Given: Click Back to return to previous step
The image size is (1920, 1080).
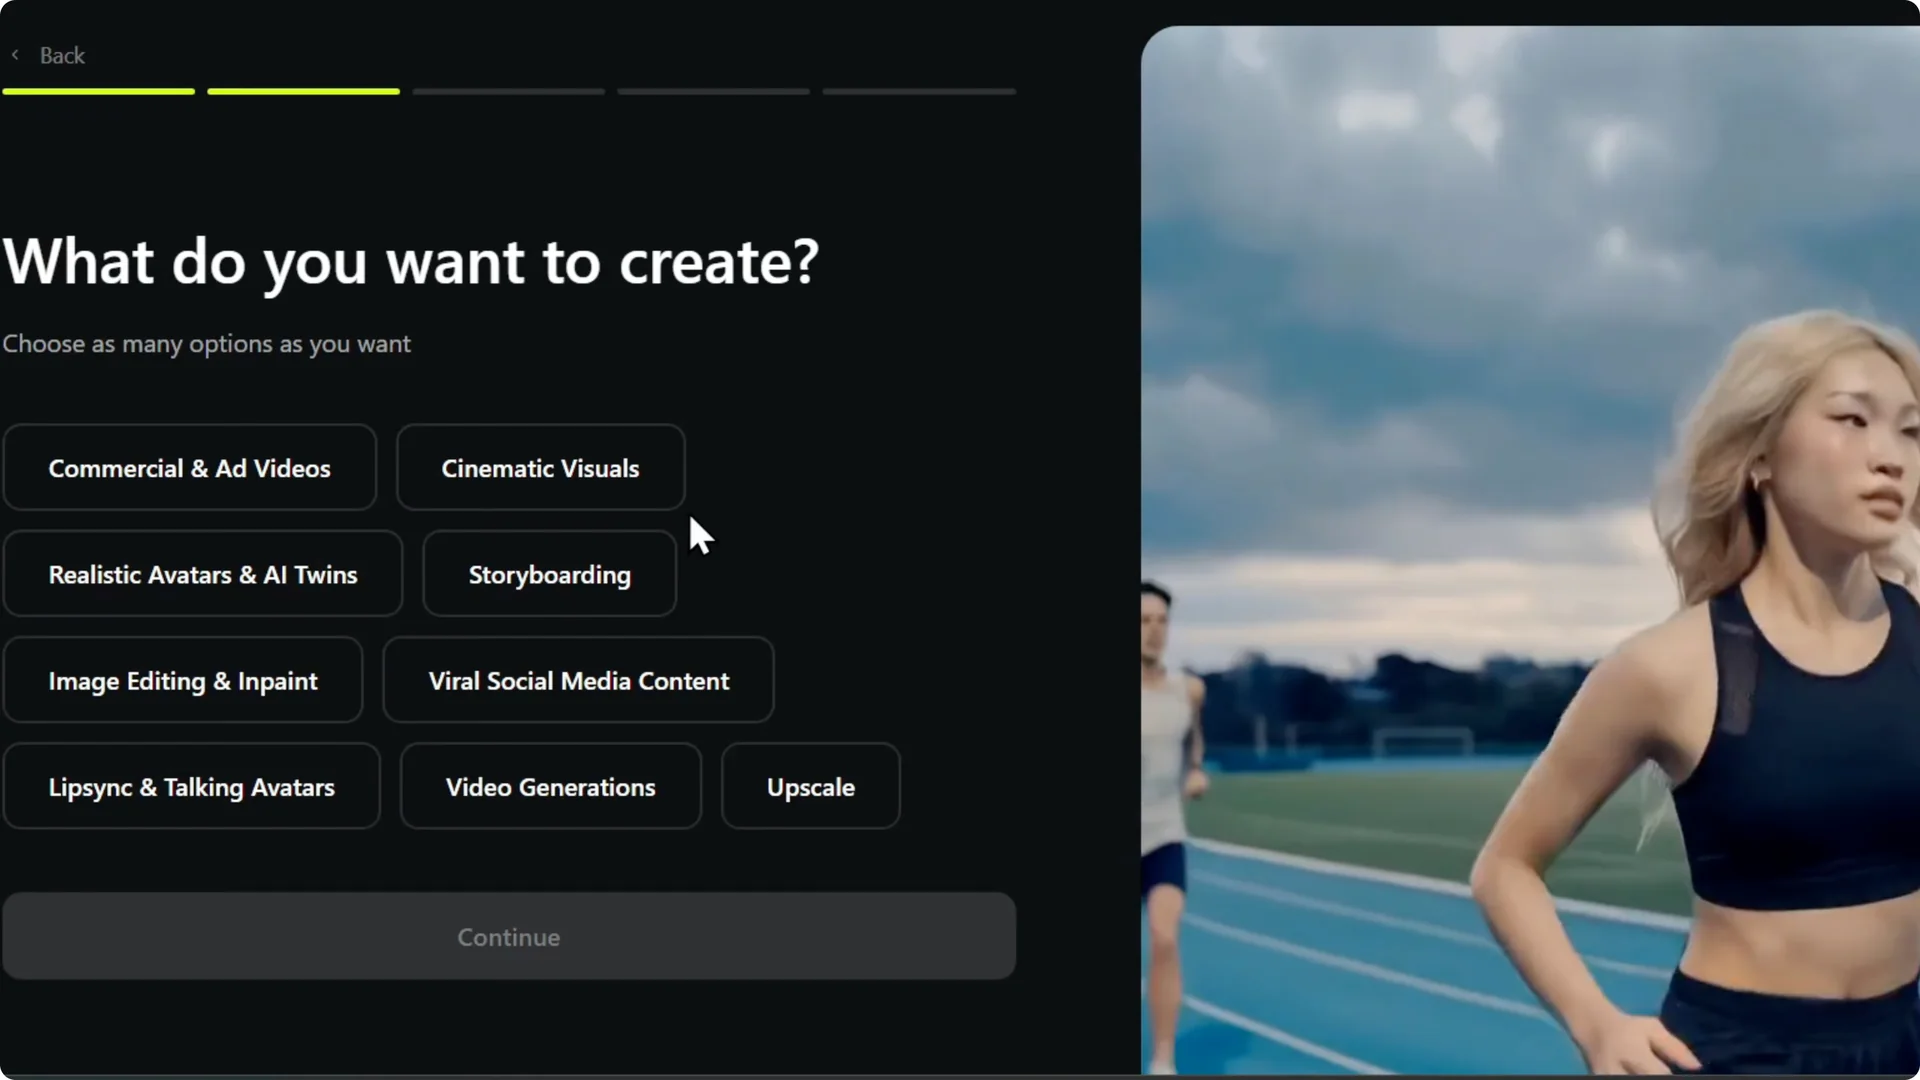Looking at the screenshot, I should [x=62, y=55].
